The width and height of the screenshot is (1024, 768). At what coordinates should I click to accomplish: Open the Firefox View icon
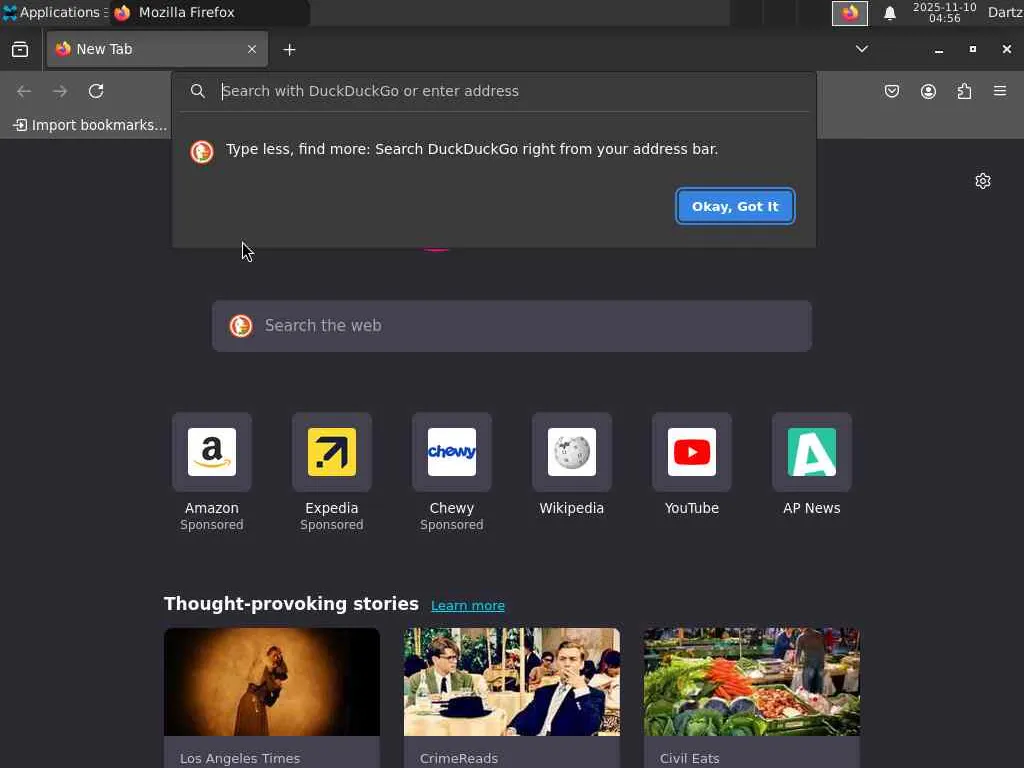click(x=20, y=50)
